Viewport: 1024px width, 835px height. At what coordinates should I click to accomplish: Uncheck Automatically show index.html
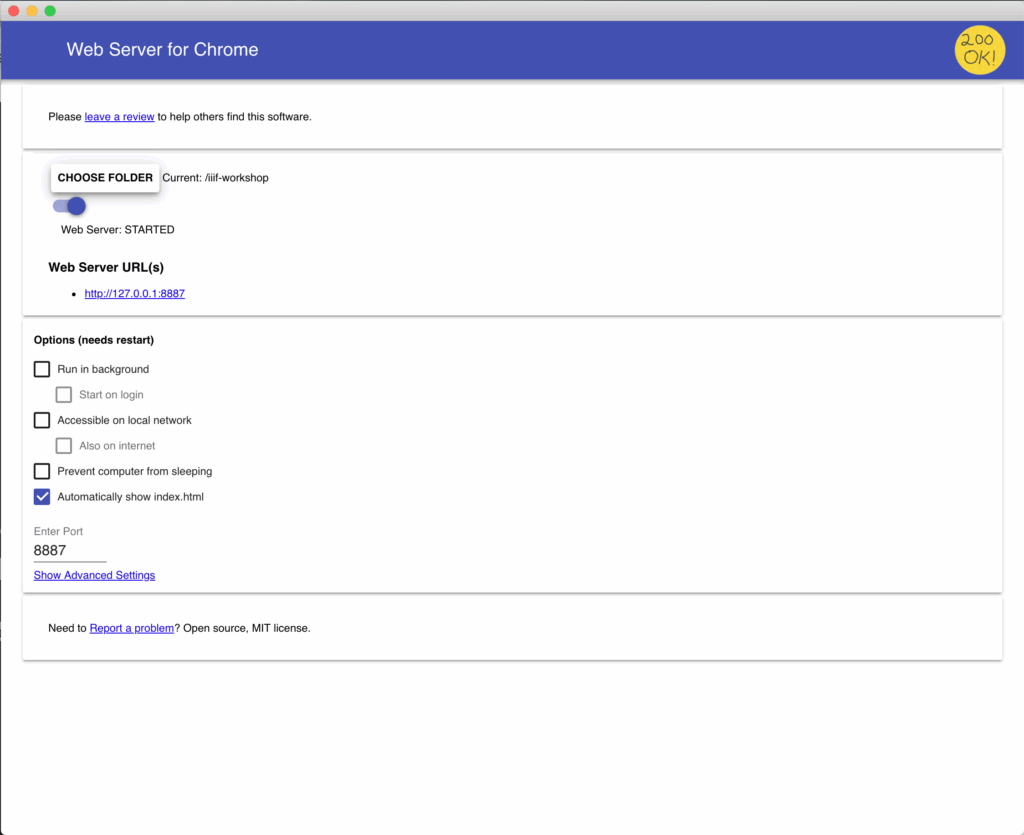pyautogui.click(x=42, y=497)
